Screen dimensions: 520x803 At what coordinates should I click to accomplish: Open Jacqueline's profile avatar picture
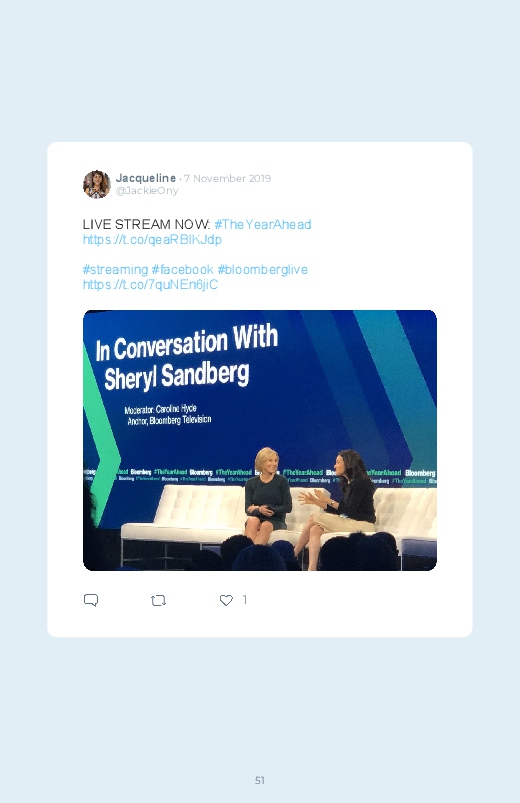[x=97, y=184]
